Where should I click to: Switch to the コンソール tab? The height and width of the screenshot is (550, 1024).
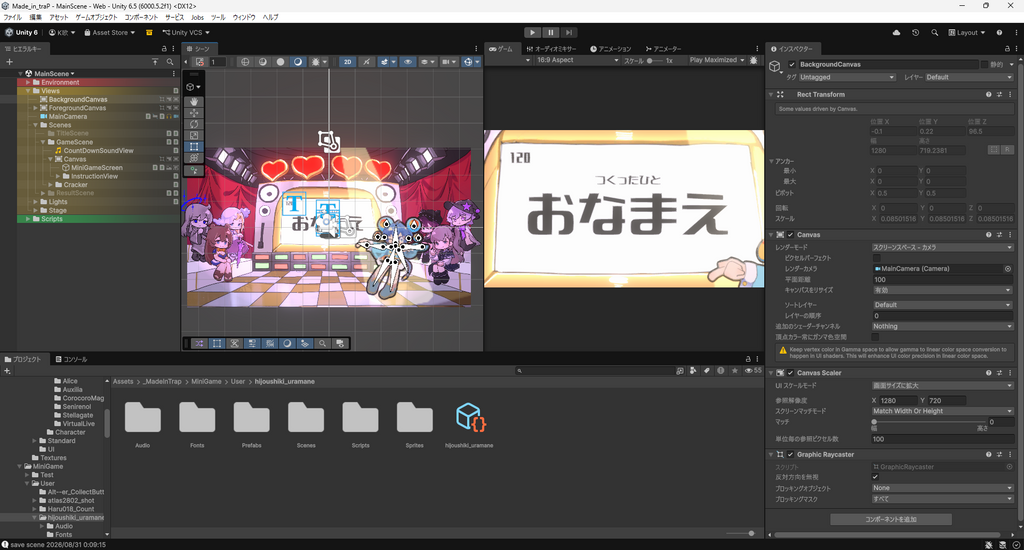pyautogui.click(x=71, y=359)
